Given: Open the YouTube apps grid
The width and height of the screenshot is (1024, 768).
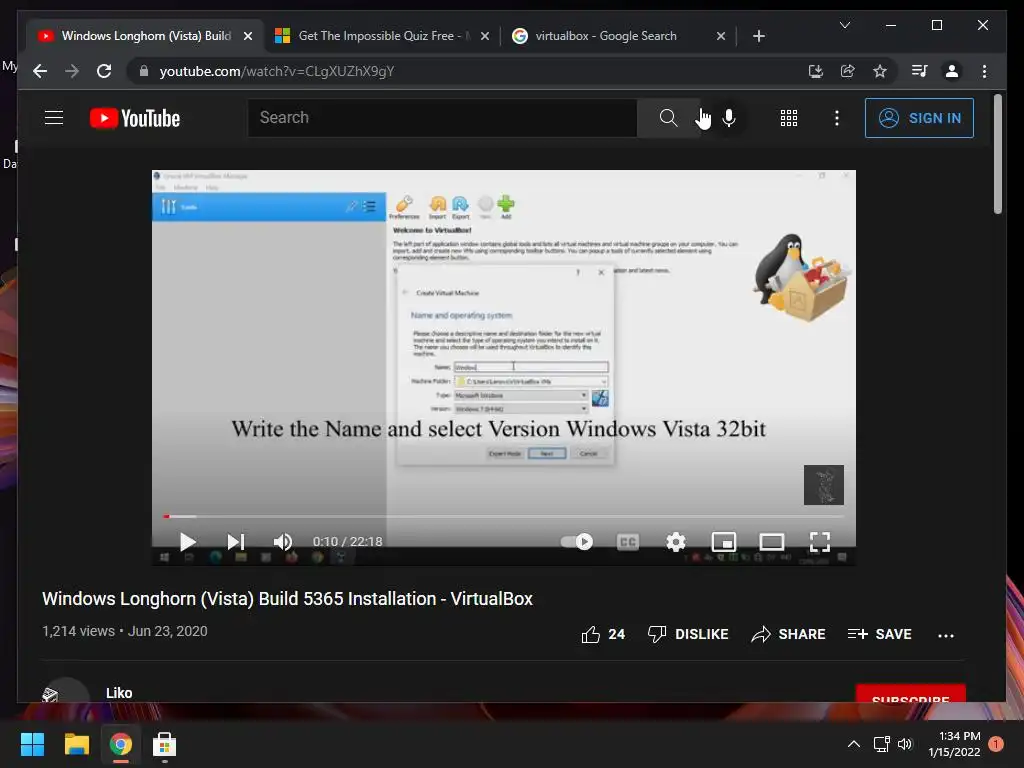Looking at the screenshot, I should (789, 118).
